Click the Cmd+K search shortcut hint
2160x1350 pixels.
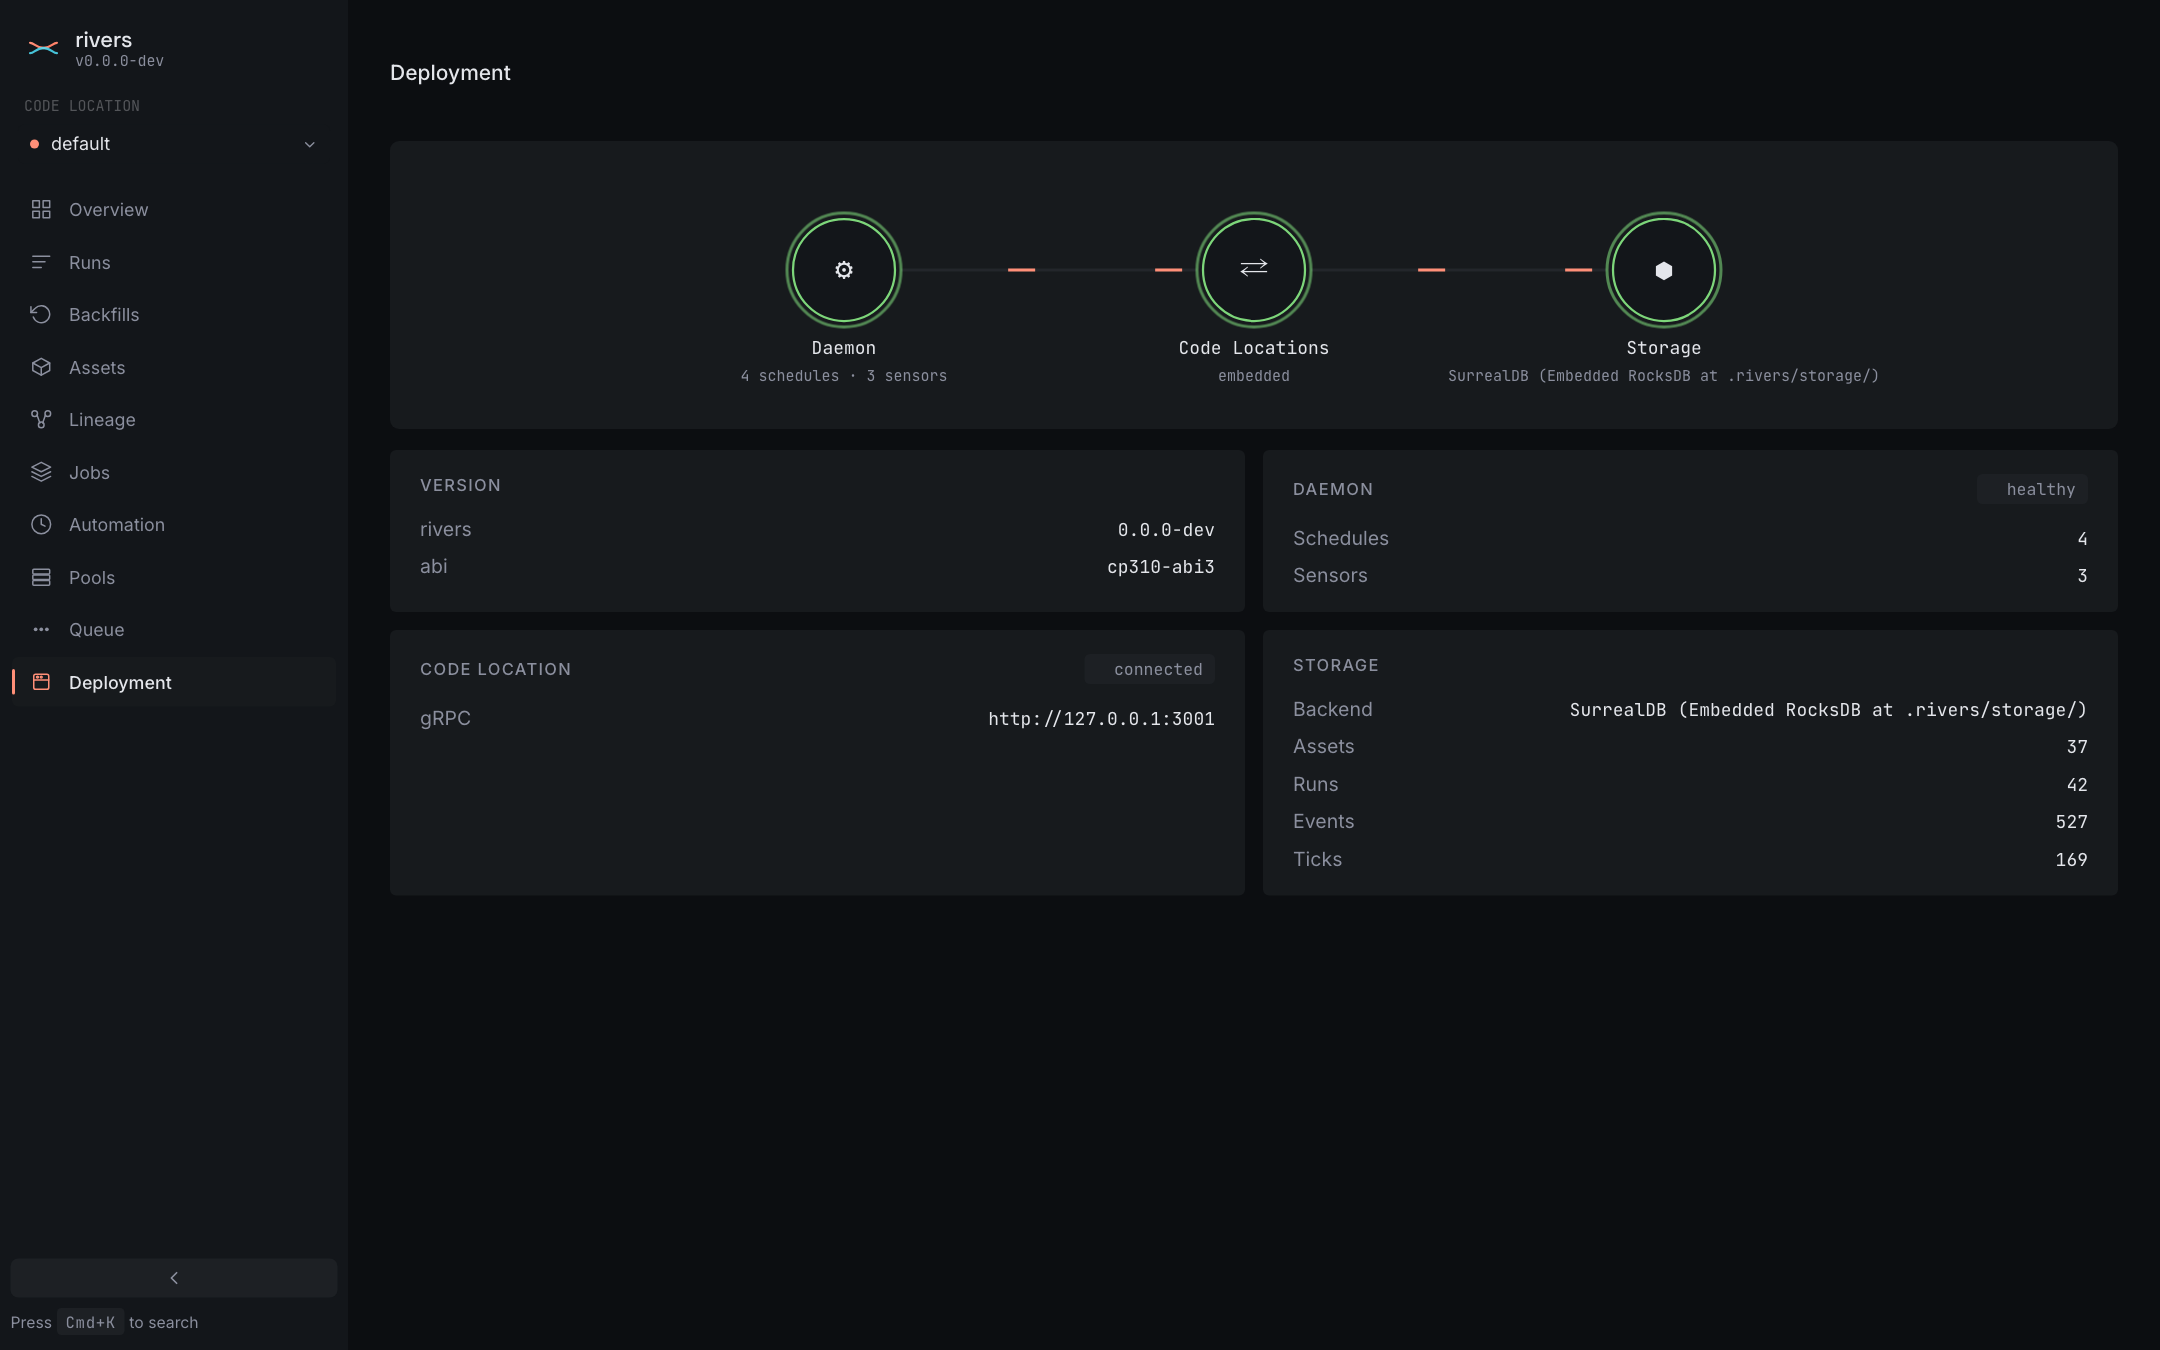coord(91,1322)
